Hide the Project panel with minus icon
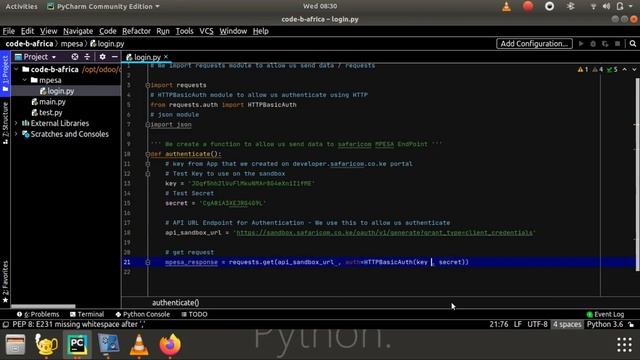The width and height of the screenshot is (640, 360). 115,57
